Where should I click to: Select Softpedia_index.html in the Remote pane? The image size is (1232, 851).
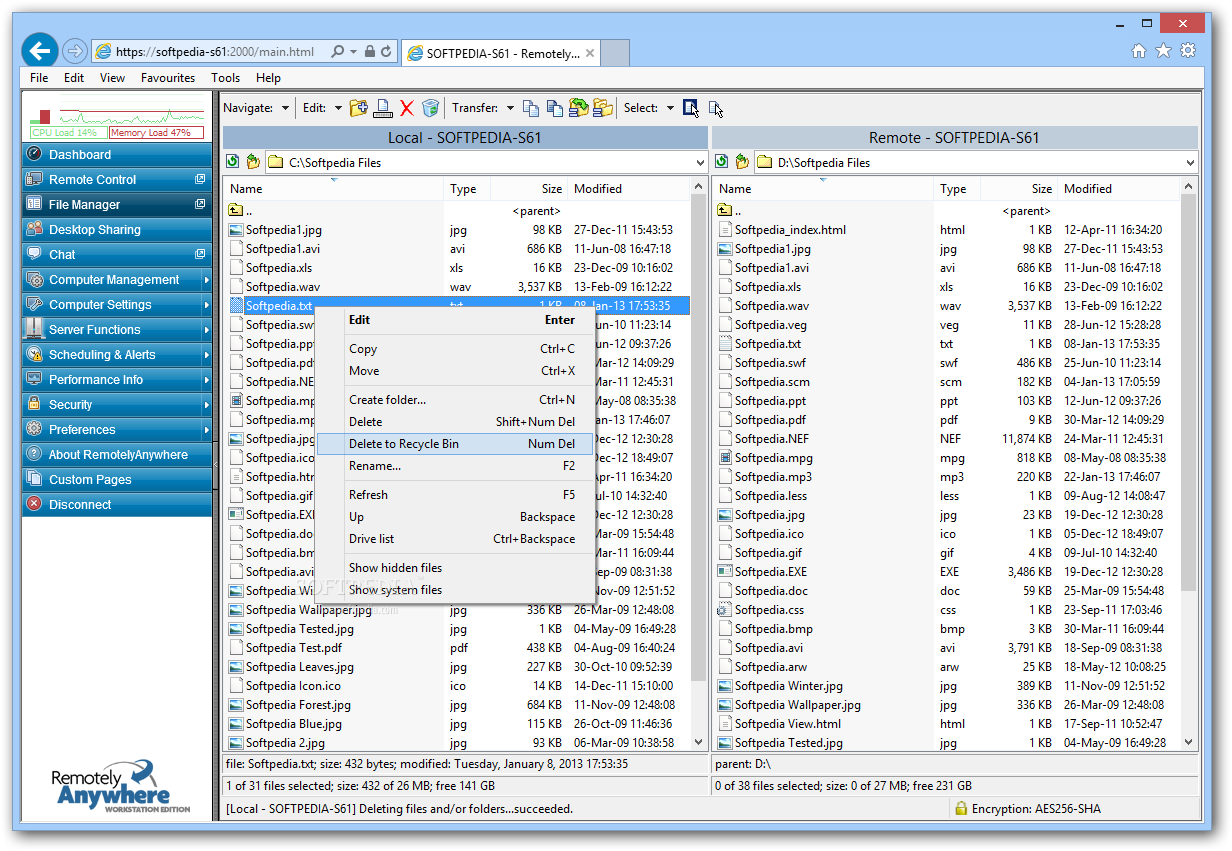coord(790,230)
